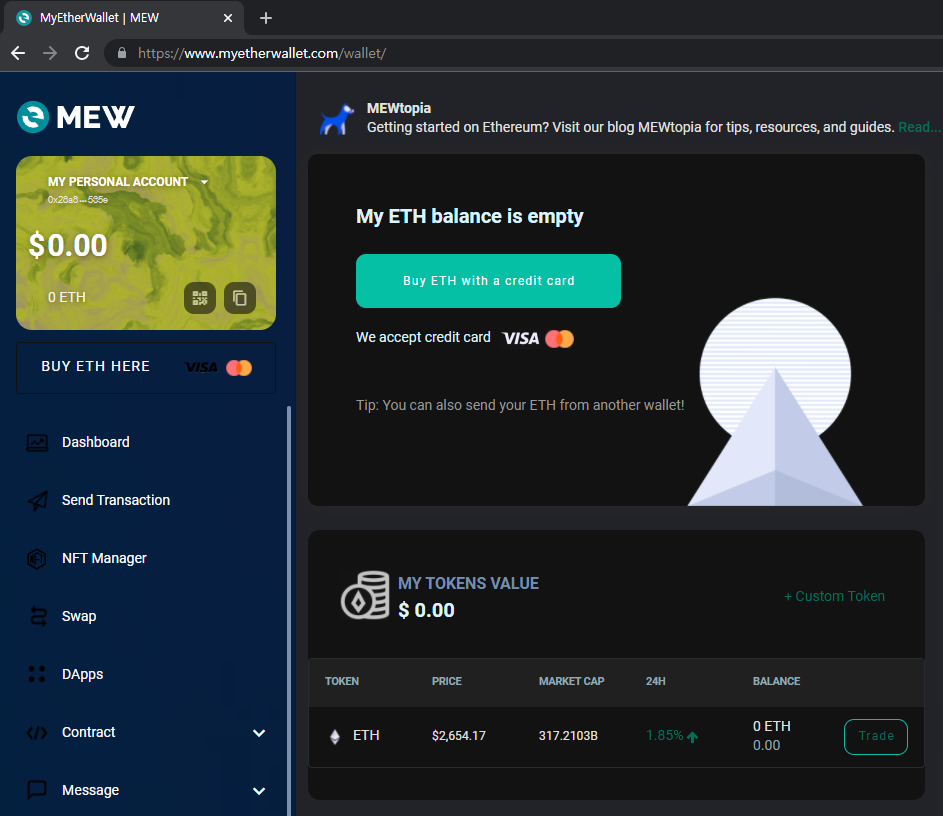Click My ETH balance is empty heading
The width and height of the screenshot is (943, 816).
tap(470, 216)
